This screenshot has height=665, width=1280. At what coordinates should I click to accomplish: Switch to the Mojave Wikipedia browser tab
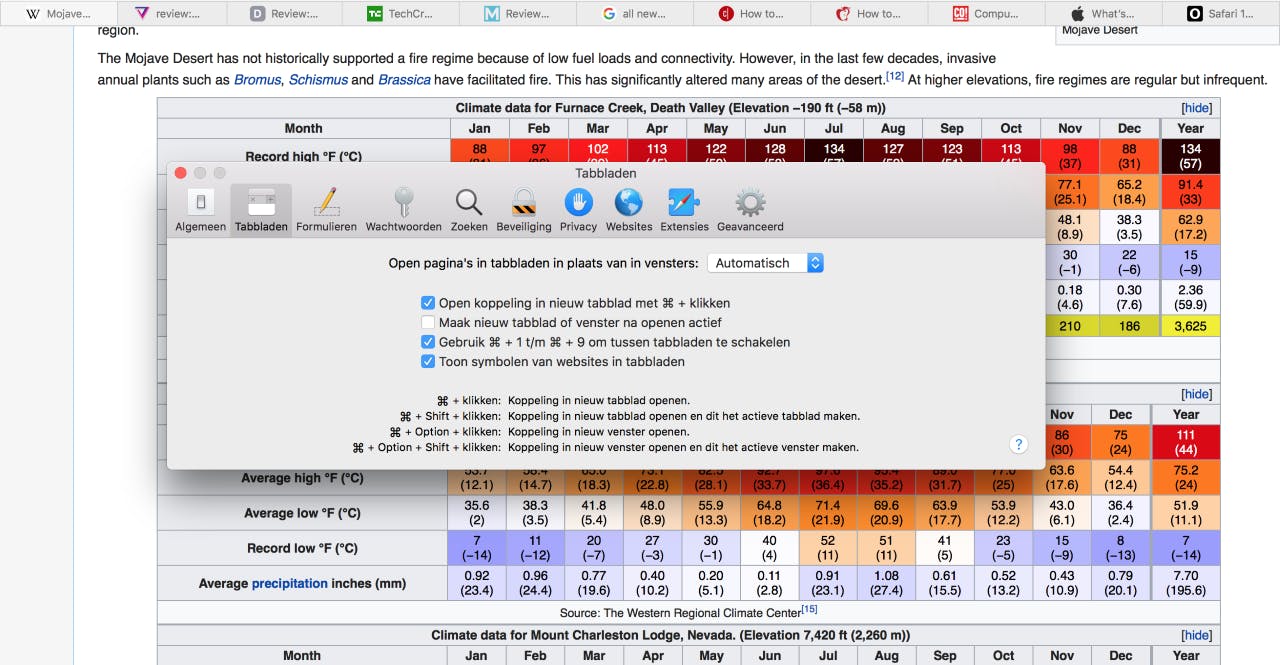tap(58, 14)
